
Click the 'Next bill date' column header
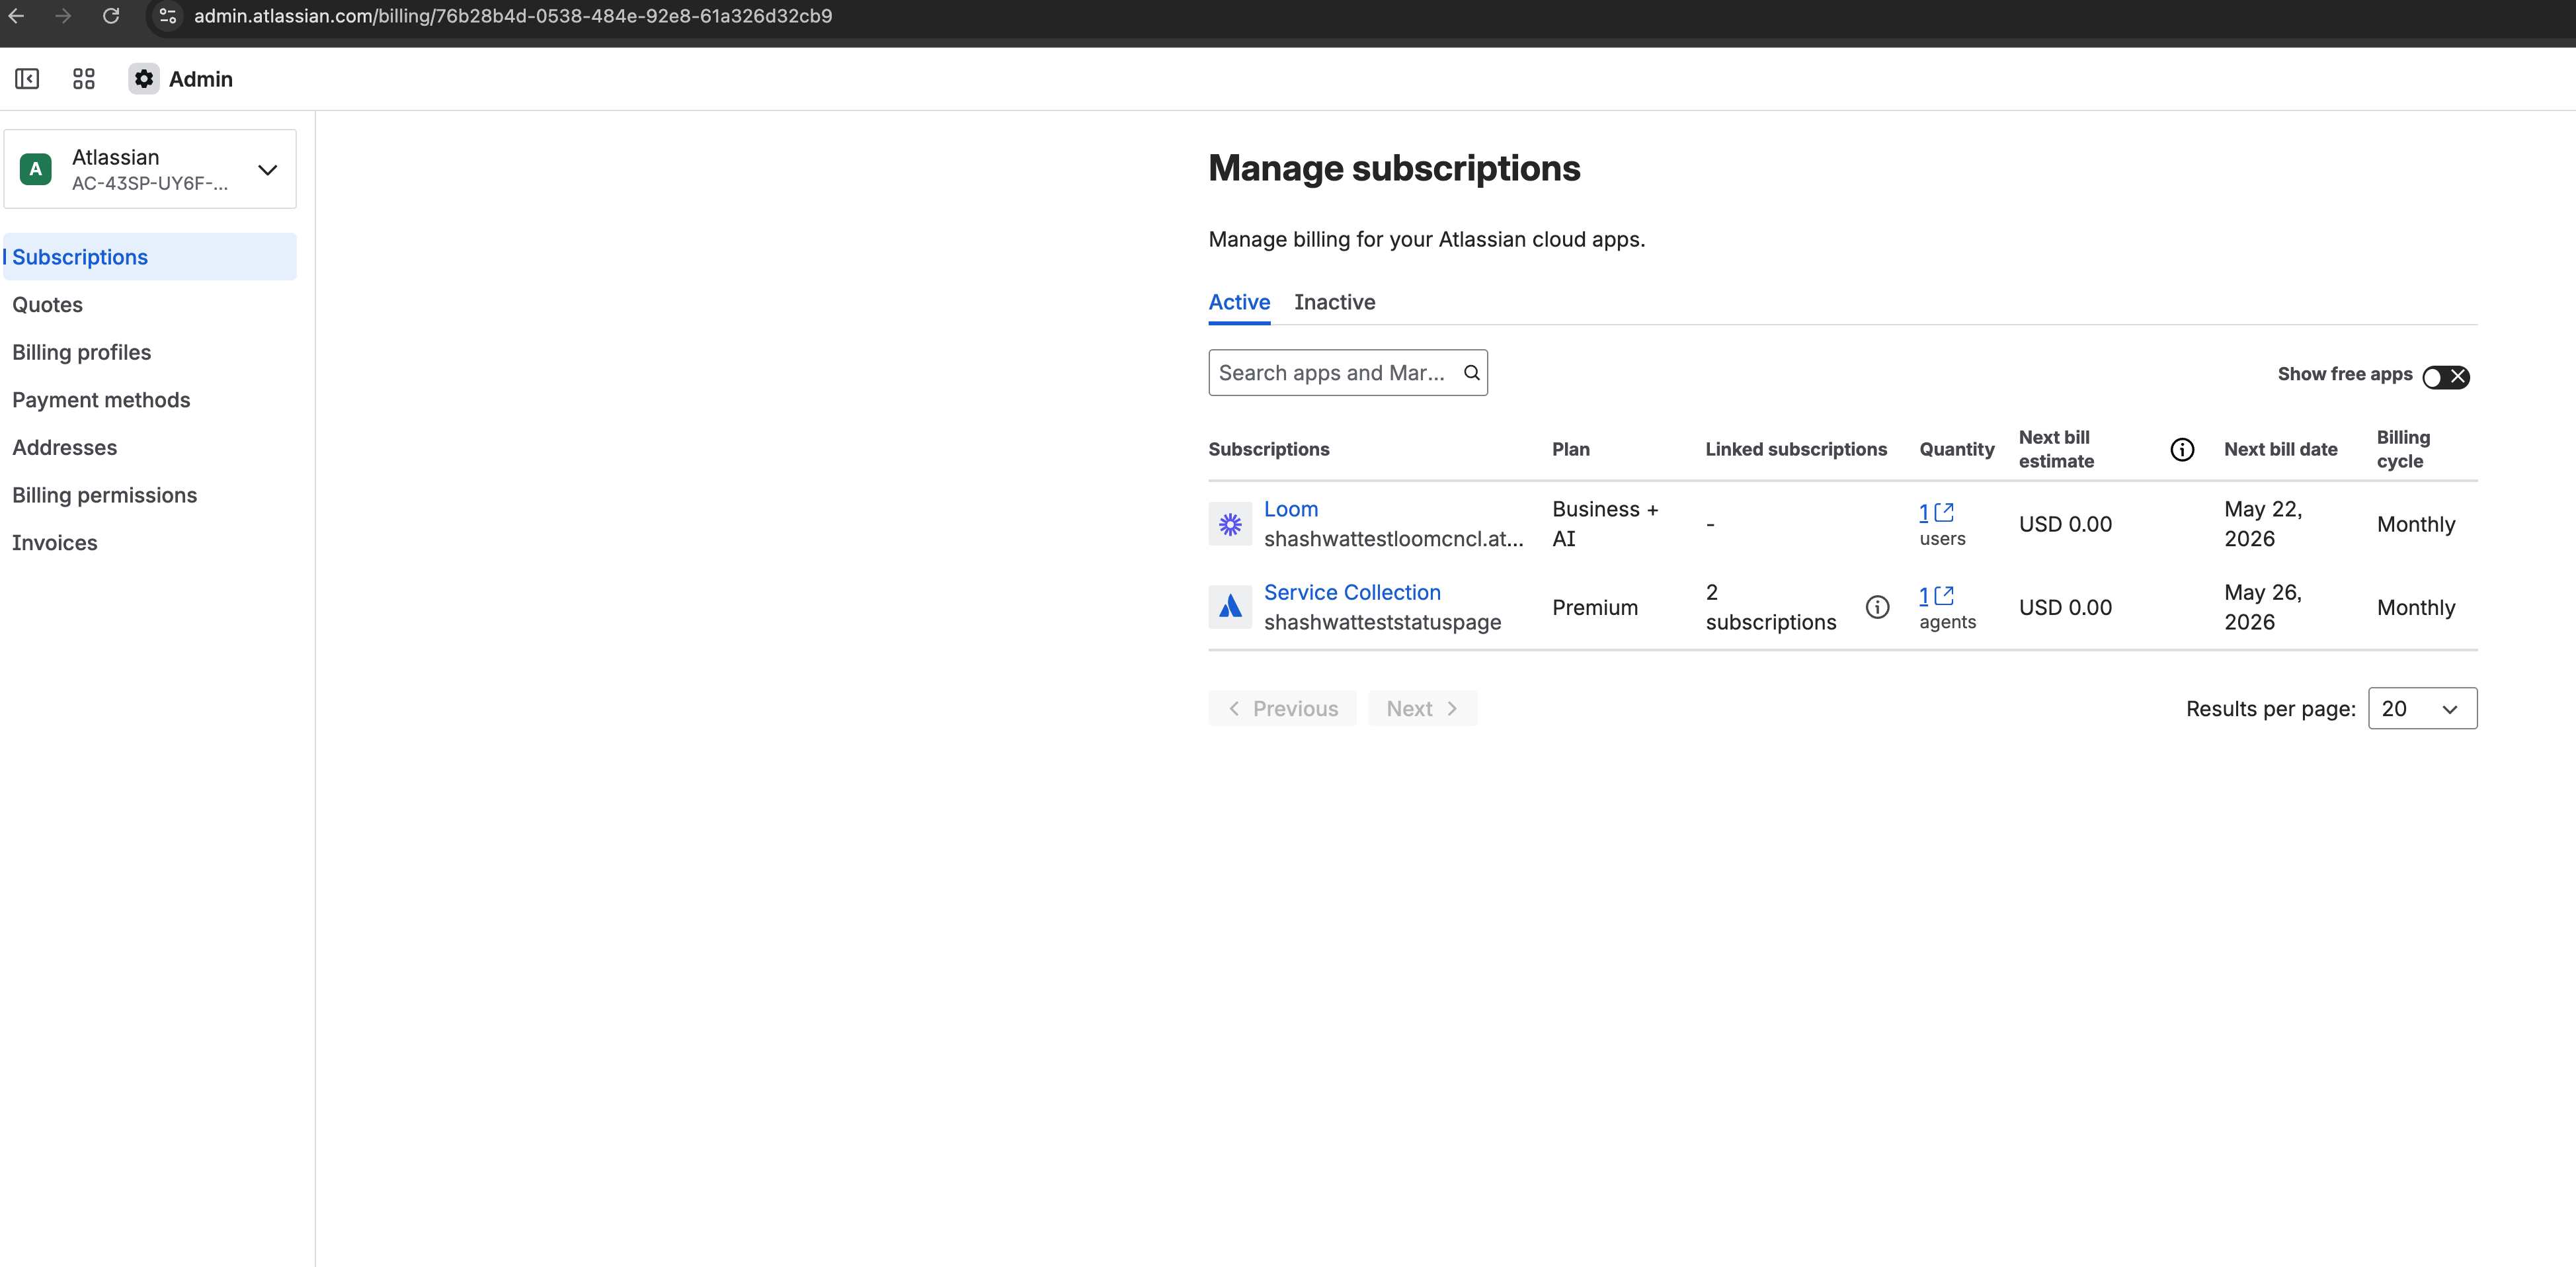(2280, 450)
